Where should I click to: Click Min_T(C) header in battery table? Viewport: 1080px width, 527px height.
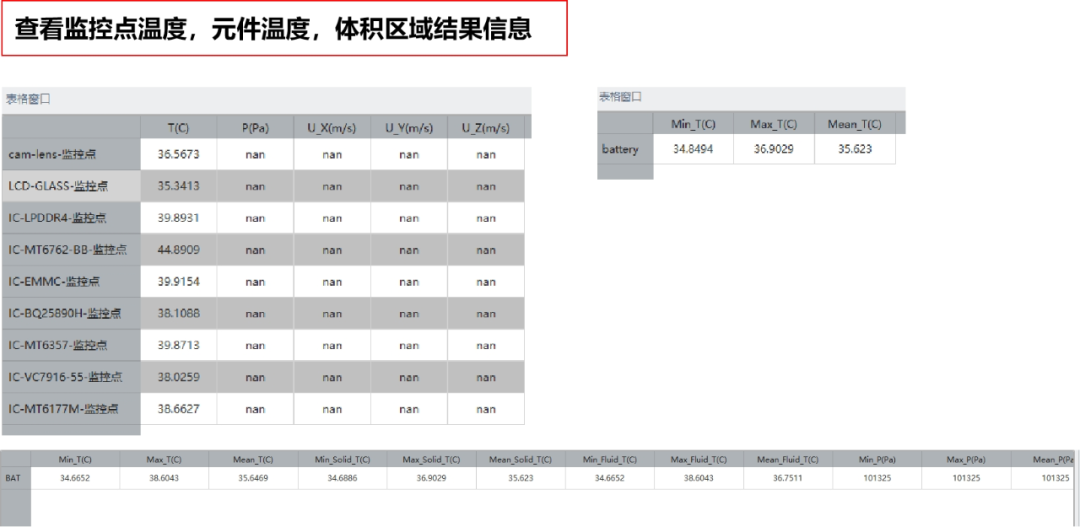click(x=693, y=123)
